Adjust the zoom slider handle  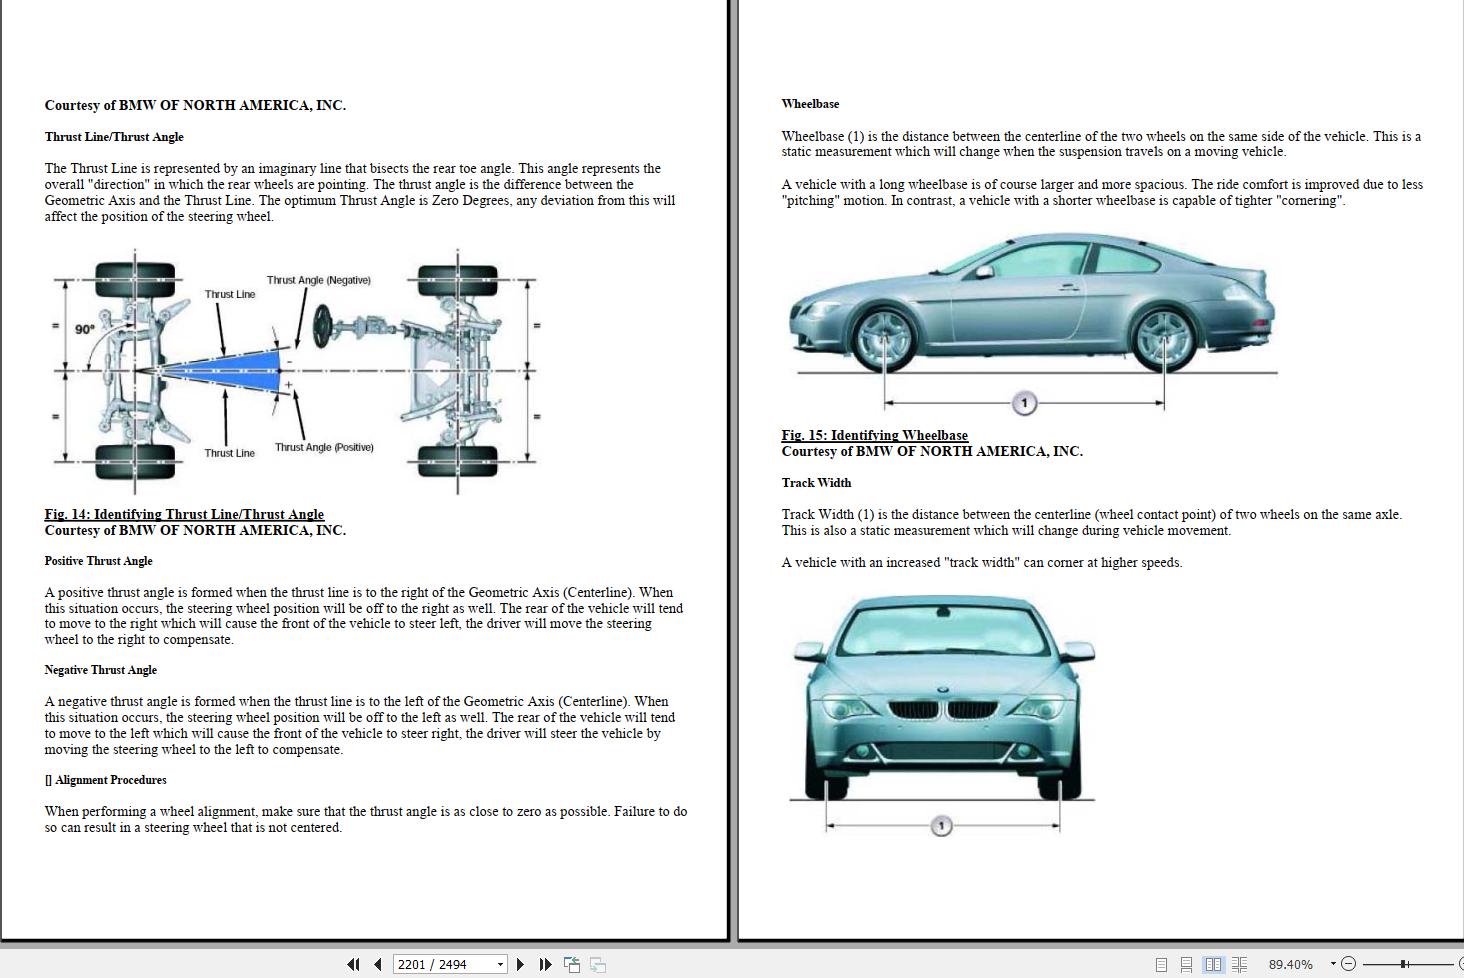point(1403,963)
